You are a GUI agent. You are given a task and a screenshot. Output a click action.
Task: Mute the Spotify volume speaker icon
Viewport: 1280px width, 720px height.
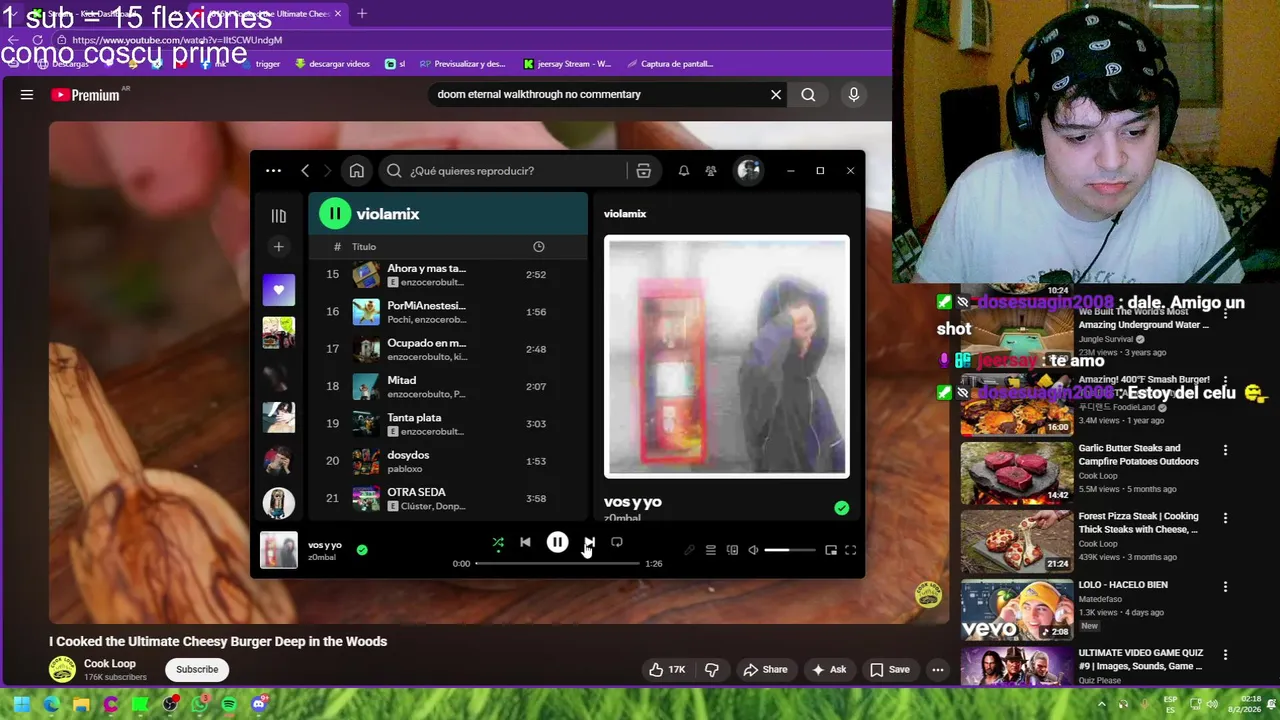point(754,550)
